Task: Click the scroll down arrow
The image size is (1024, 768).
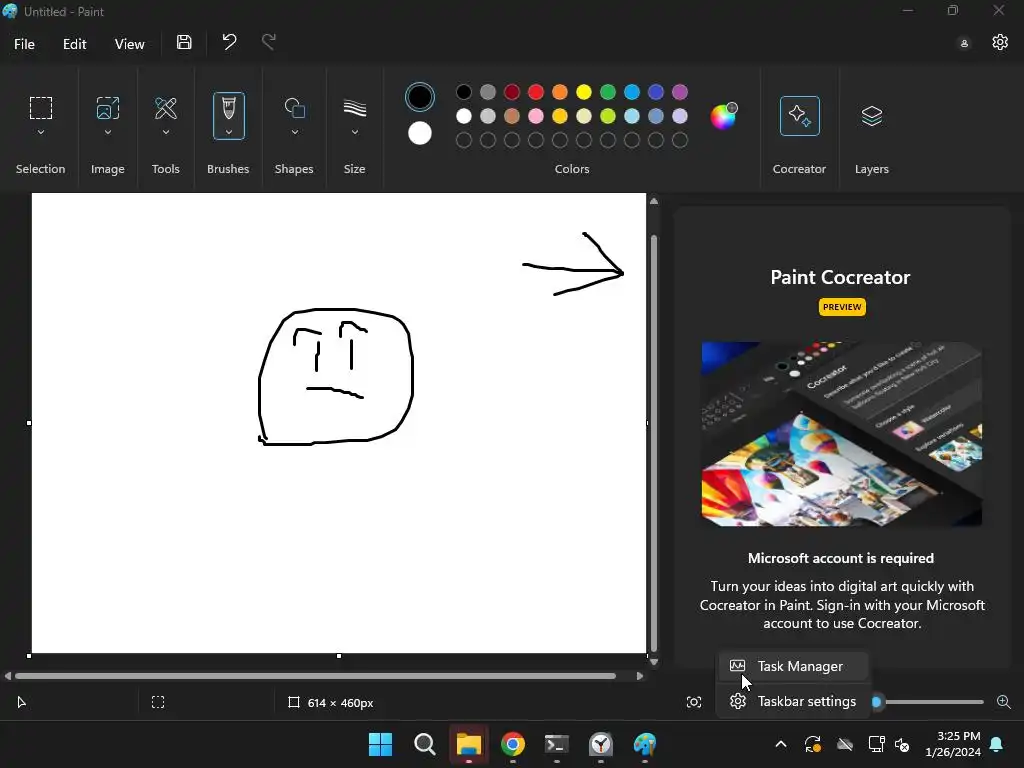Action: (x=654, y=662)
